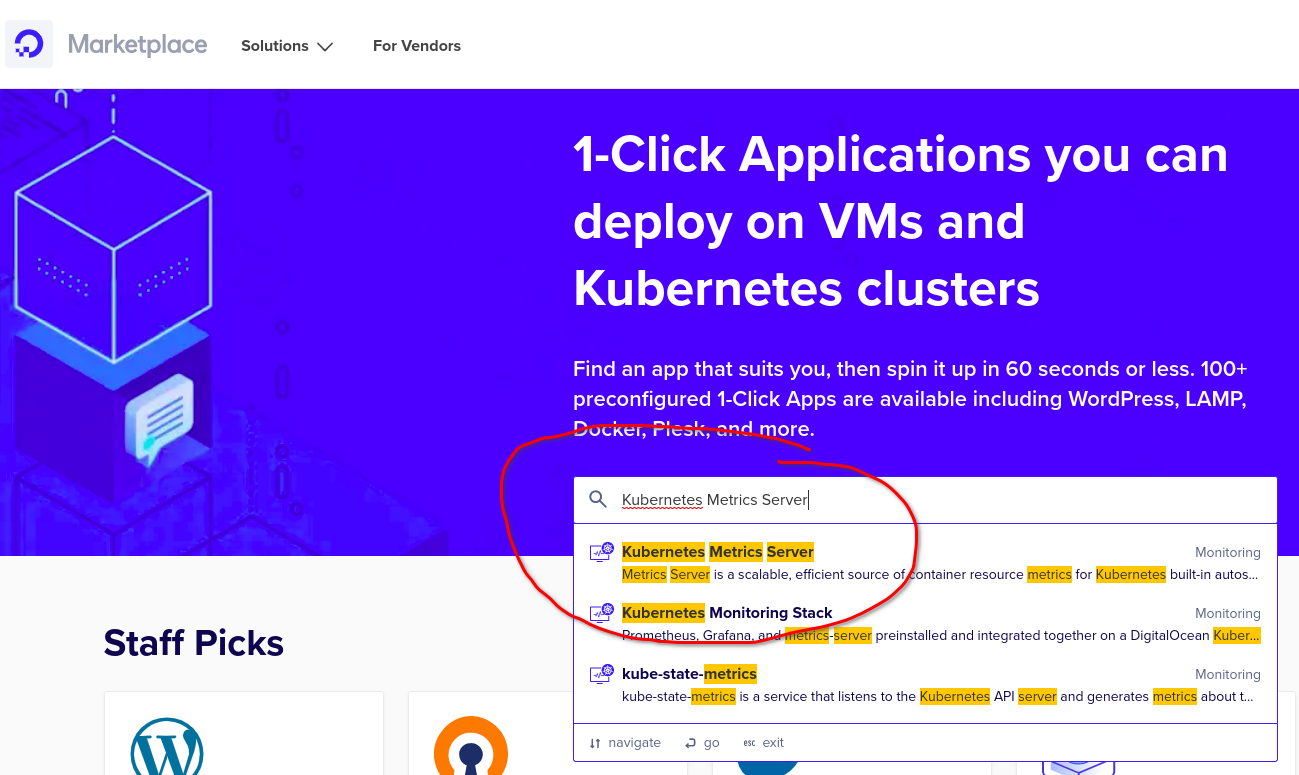Screen dimensions: 1299x775
Task: Click the Prometheus, Grafana description text
Action: point(941,636)
